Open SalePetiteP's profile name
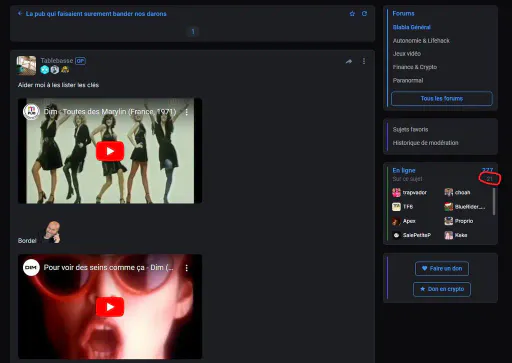The width and height of the screenshot is (512, 363). click(417, 235)
